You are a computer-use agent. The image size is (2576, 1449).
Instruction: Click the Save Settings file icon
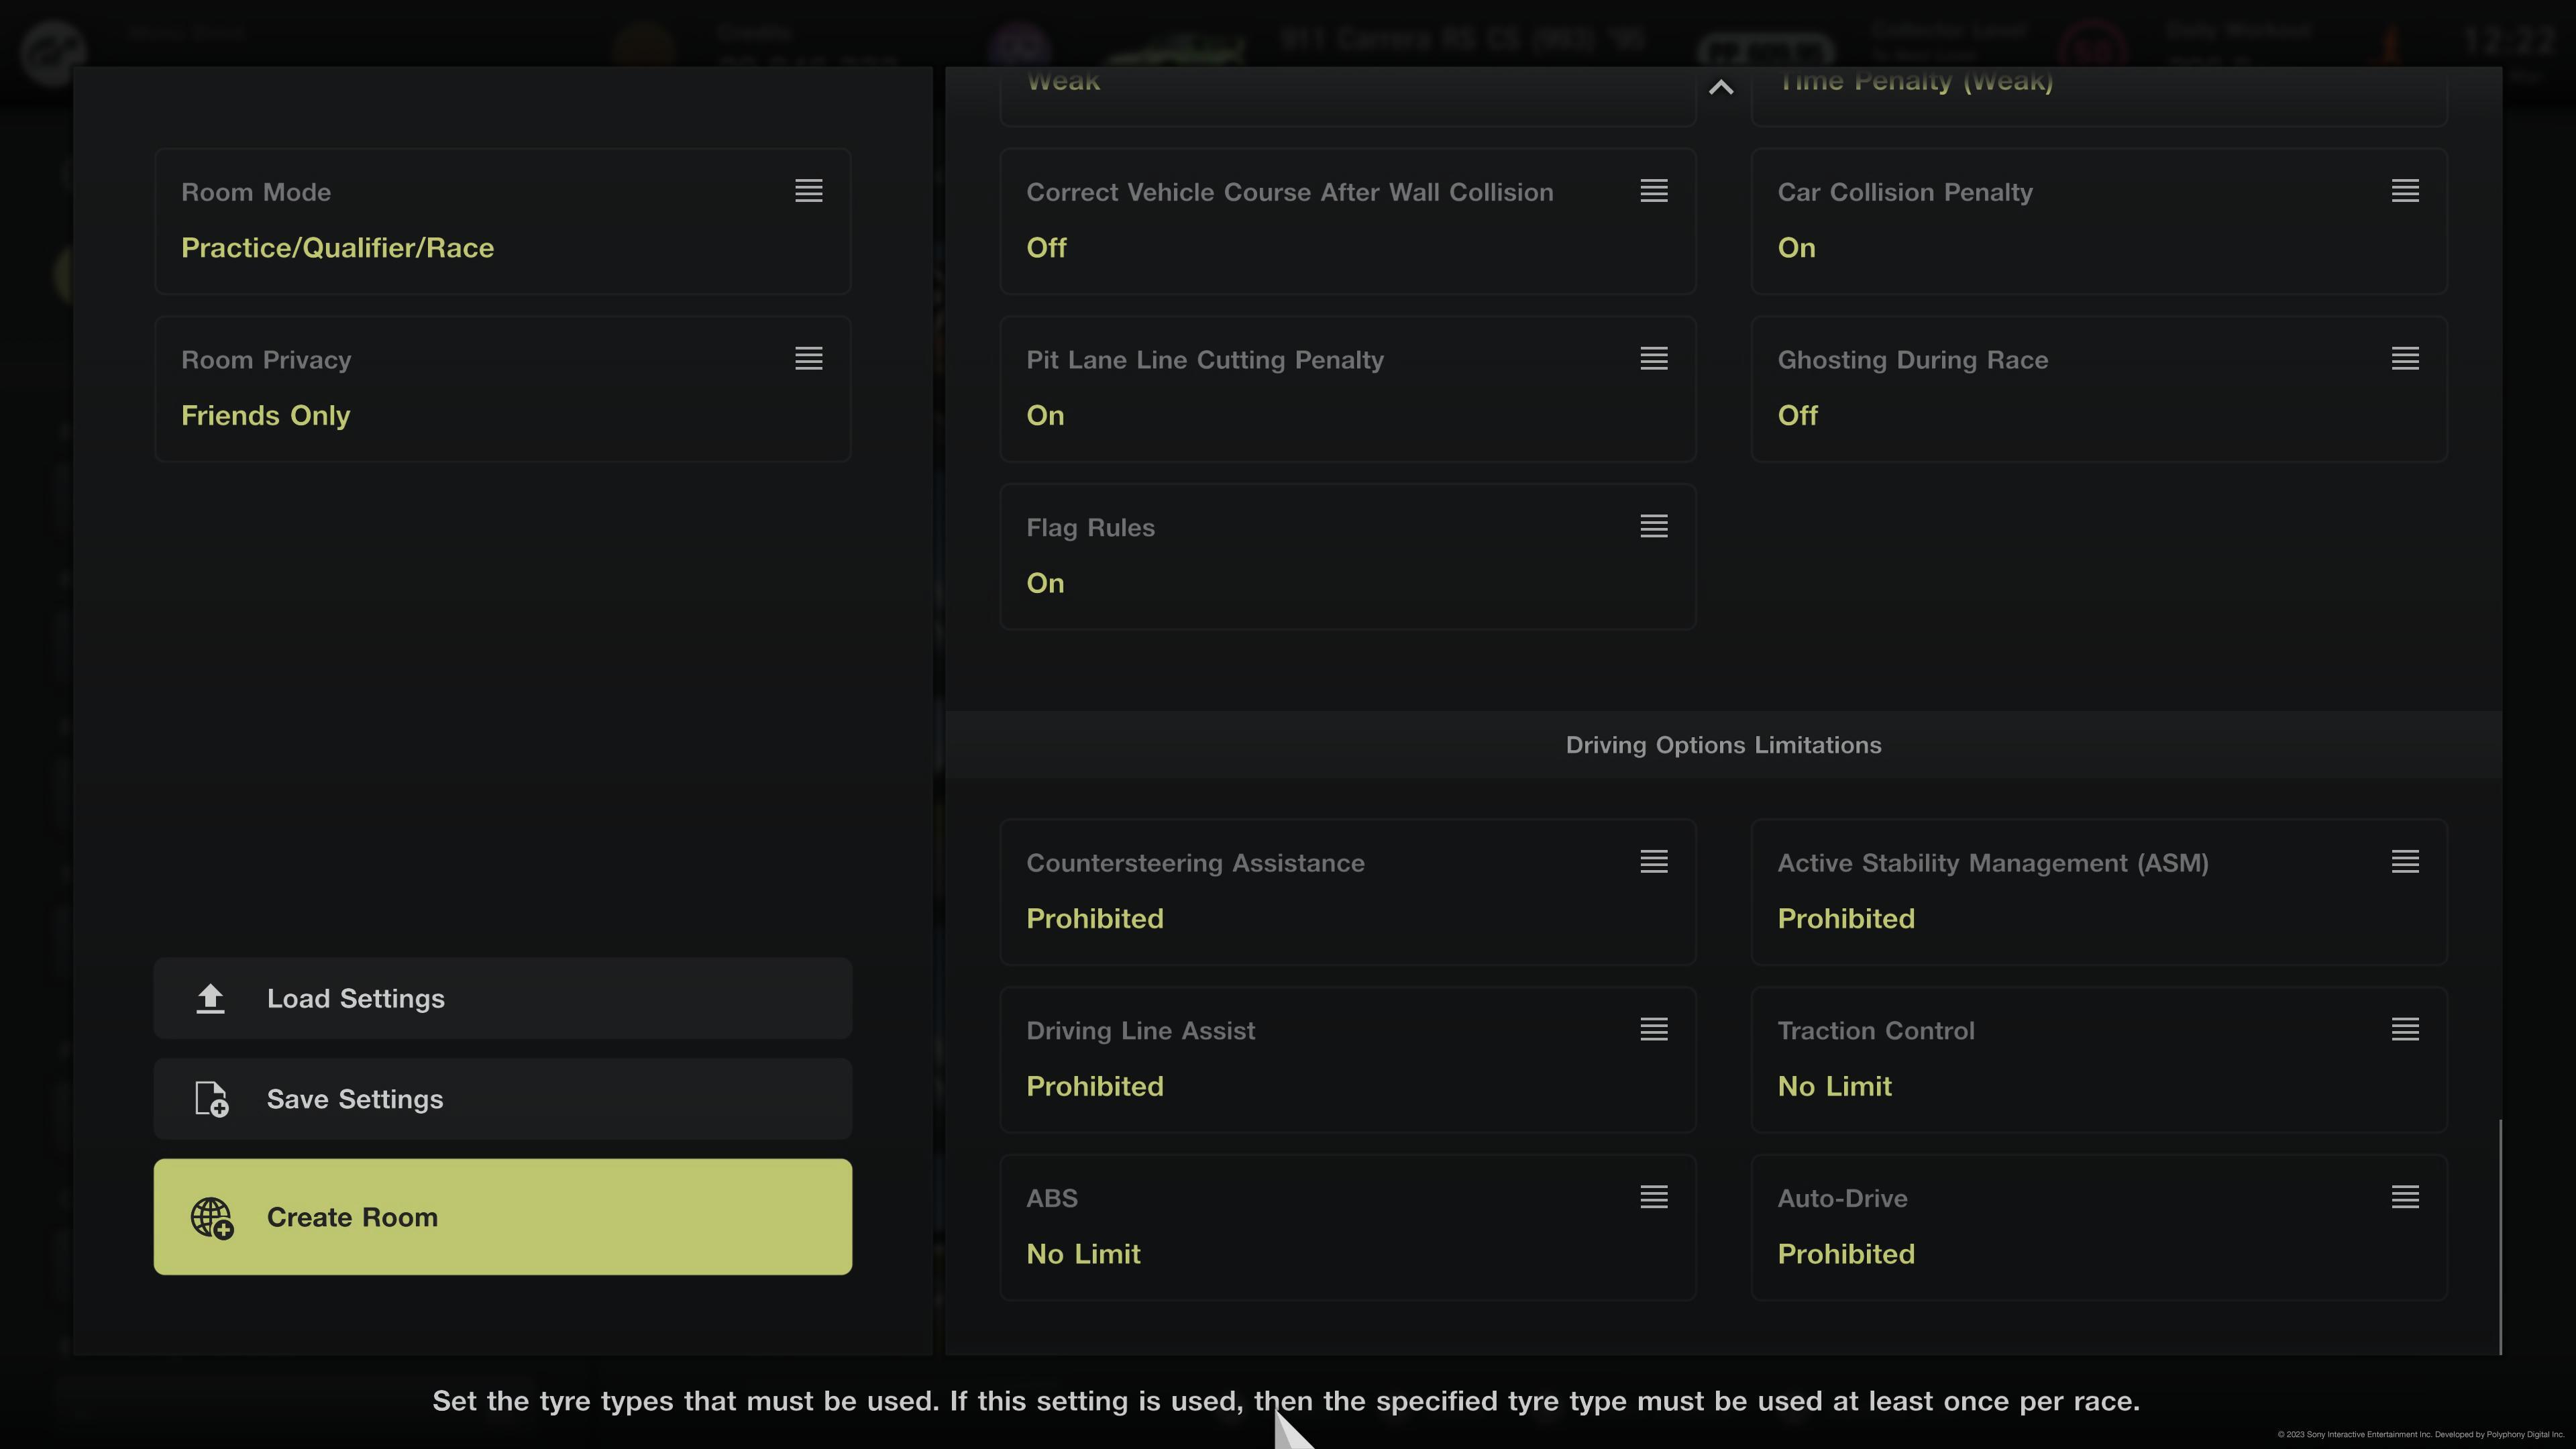pos(211,1099)
